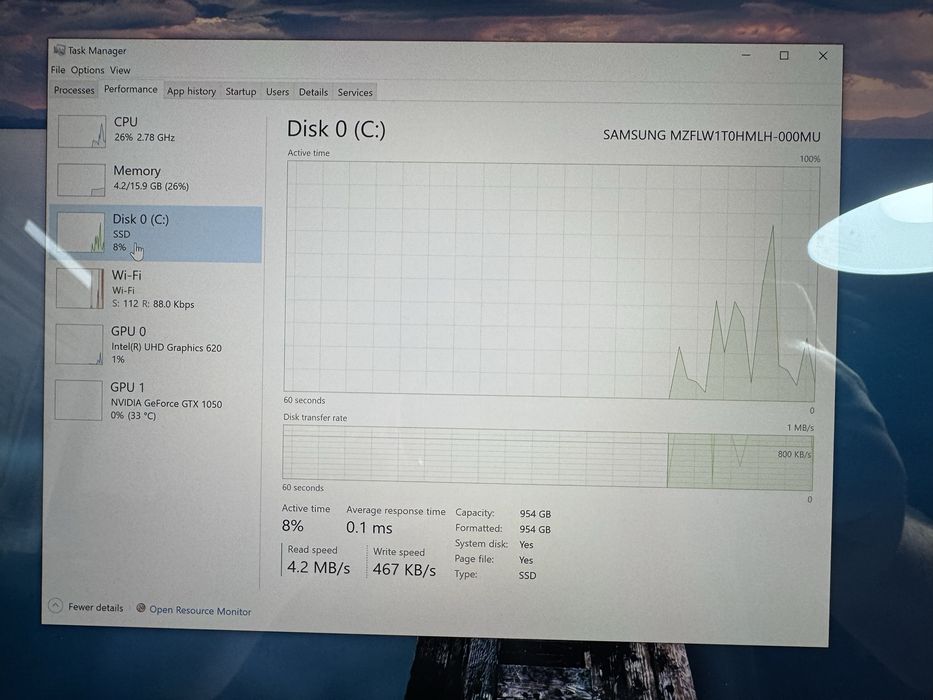Click the Formatted 954 GB value
Viewport: 933px width, 700px height.
pos(535,529)
